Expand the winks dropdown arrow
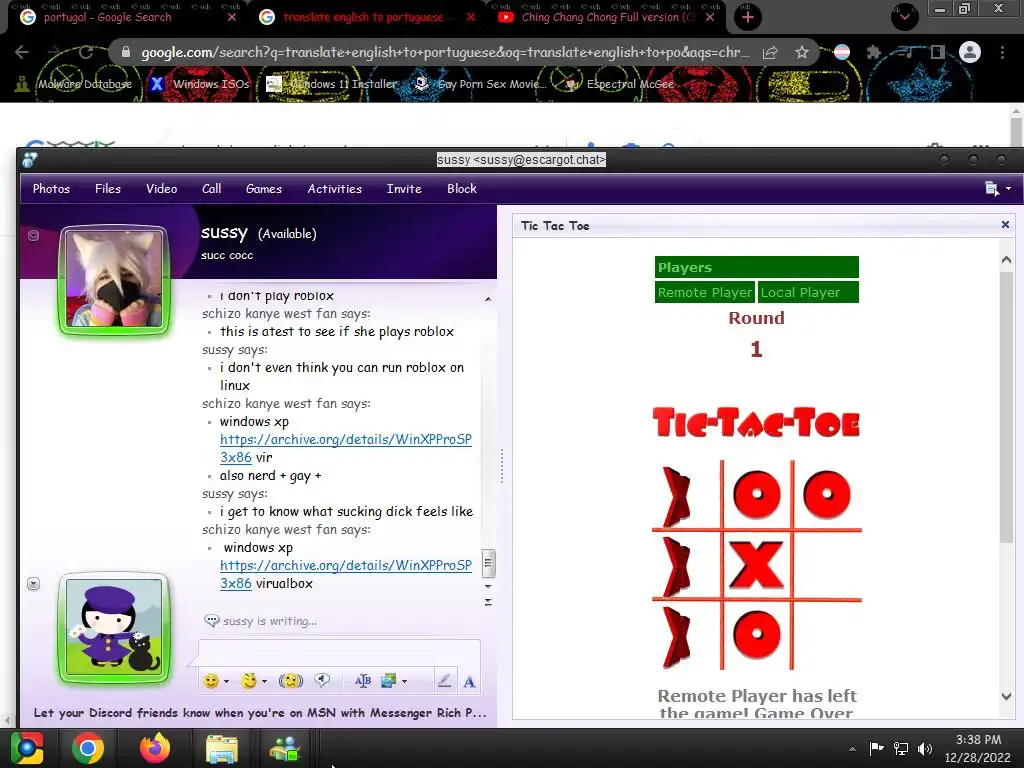 click(x=264, y=682)
